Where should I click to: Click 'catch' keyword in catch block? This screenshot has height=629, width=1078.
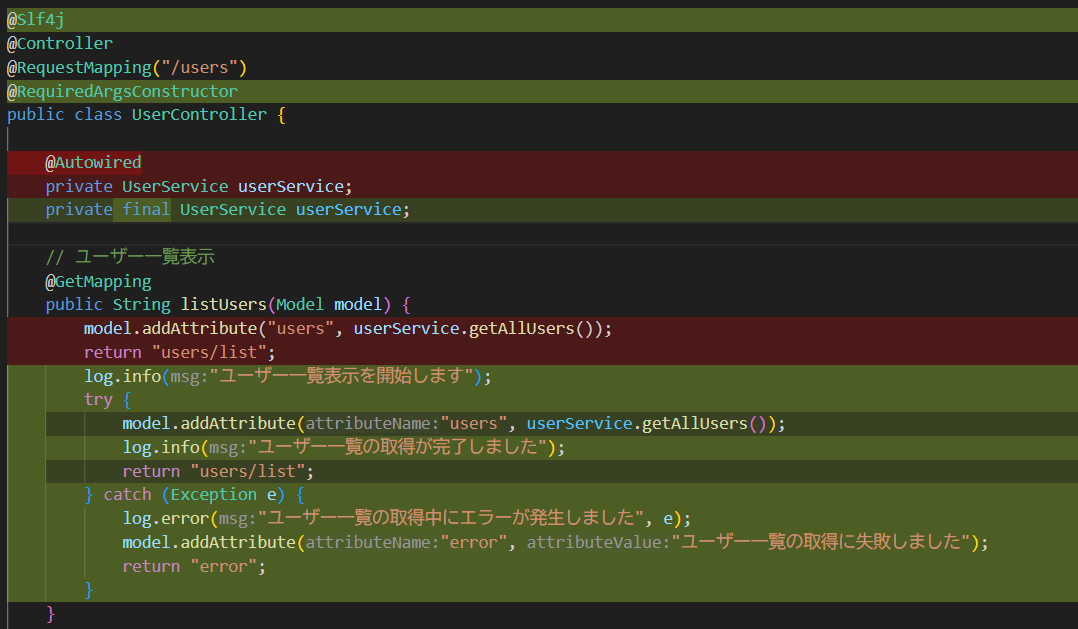coord(127,495)
